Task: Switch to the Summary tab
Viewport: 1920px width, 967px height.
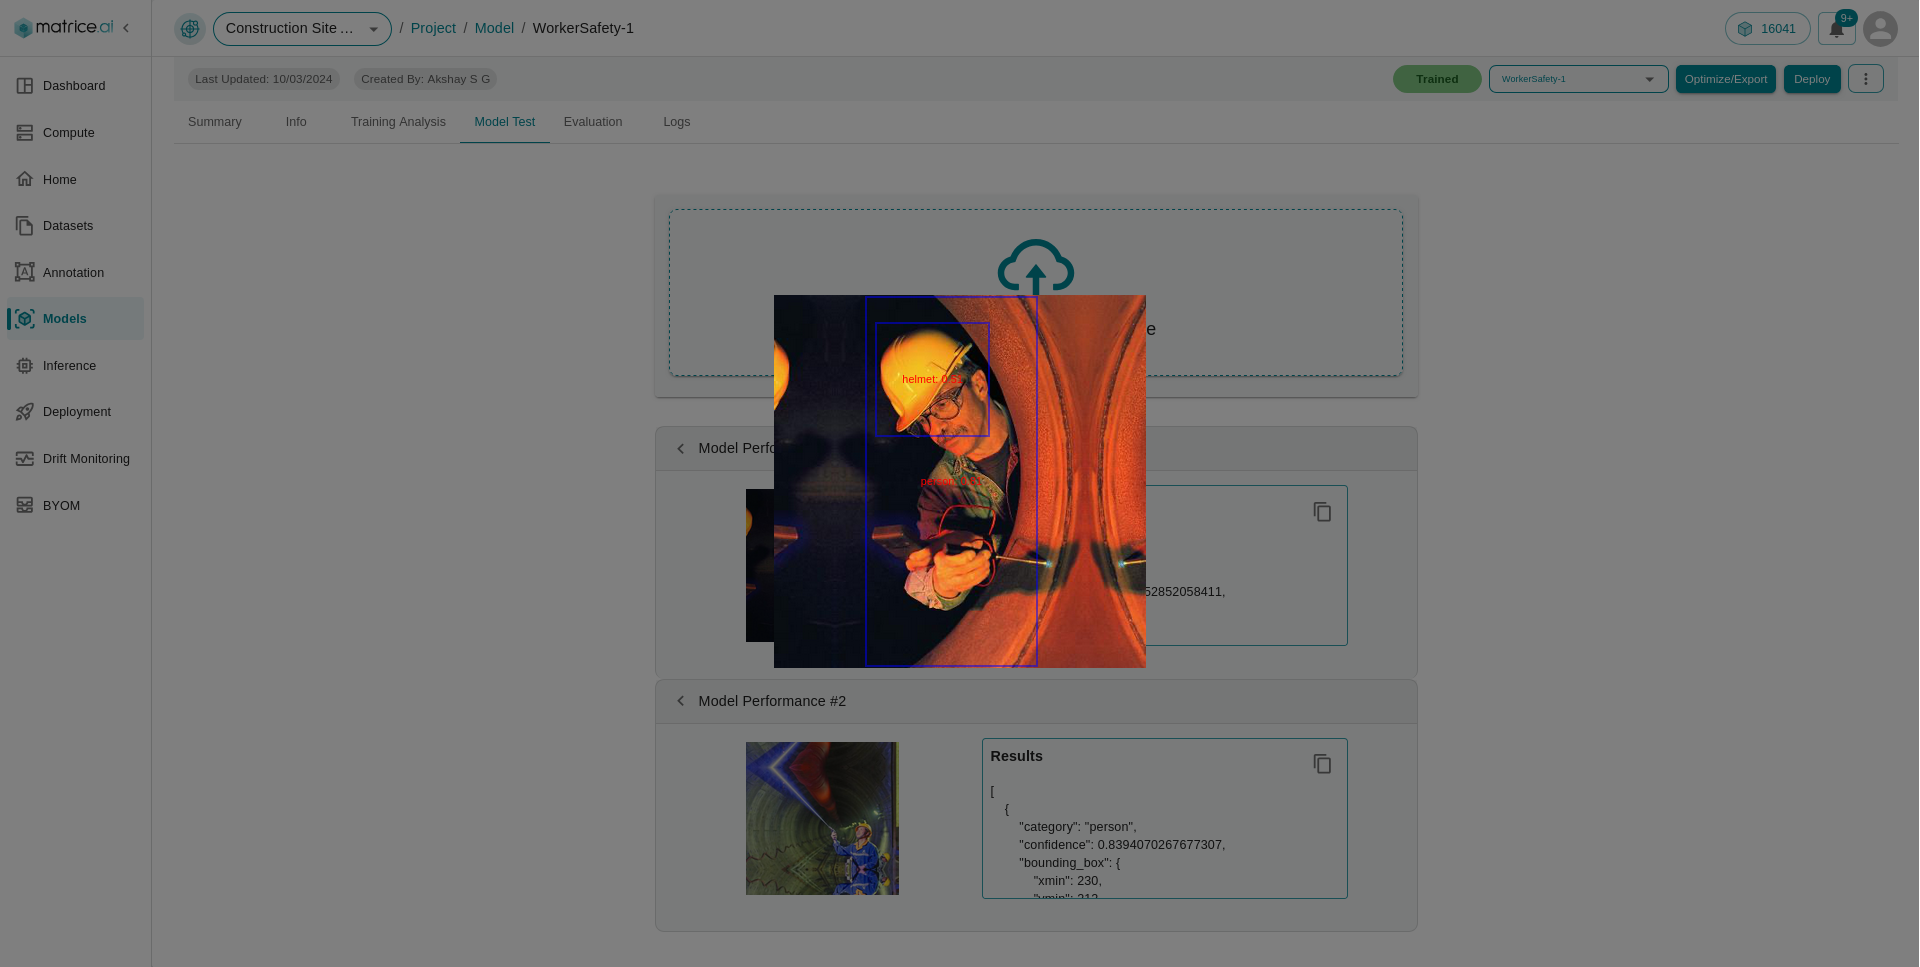Action: pyautogui.click(x=215, y=122)
